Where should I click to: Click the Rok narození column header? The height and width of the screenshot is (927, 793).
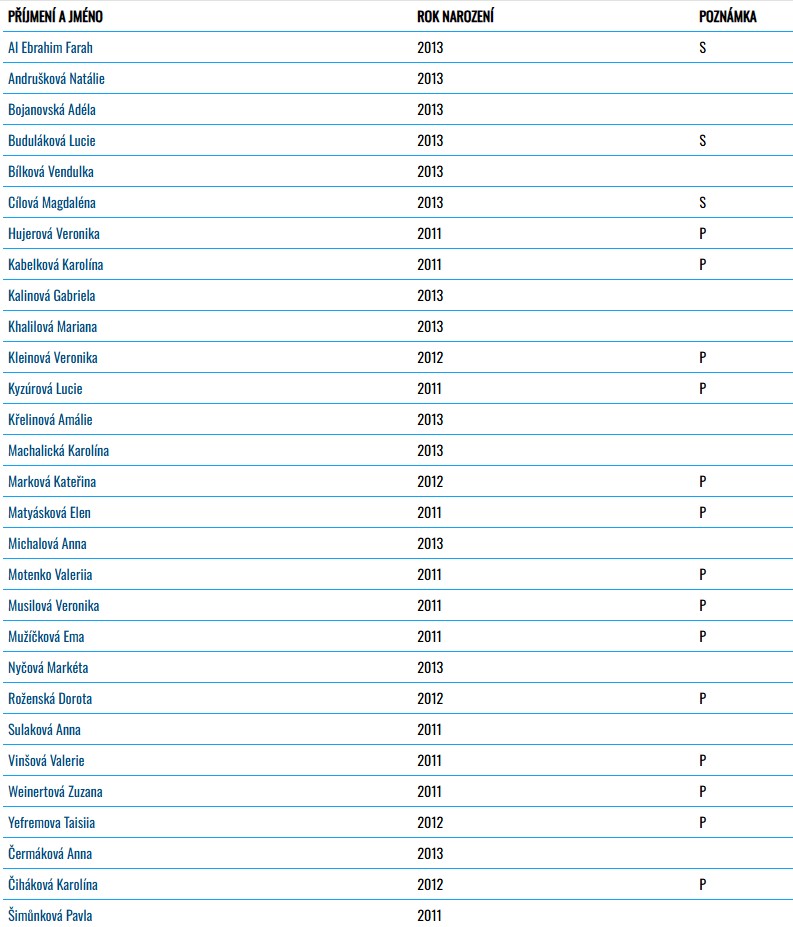(x=455, y=17)
